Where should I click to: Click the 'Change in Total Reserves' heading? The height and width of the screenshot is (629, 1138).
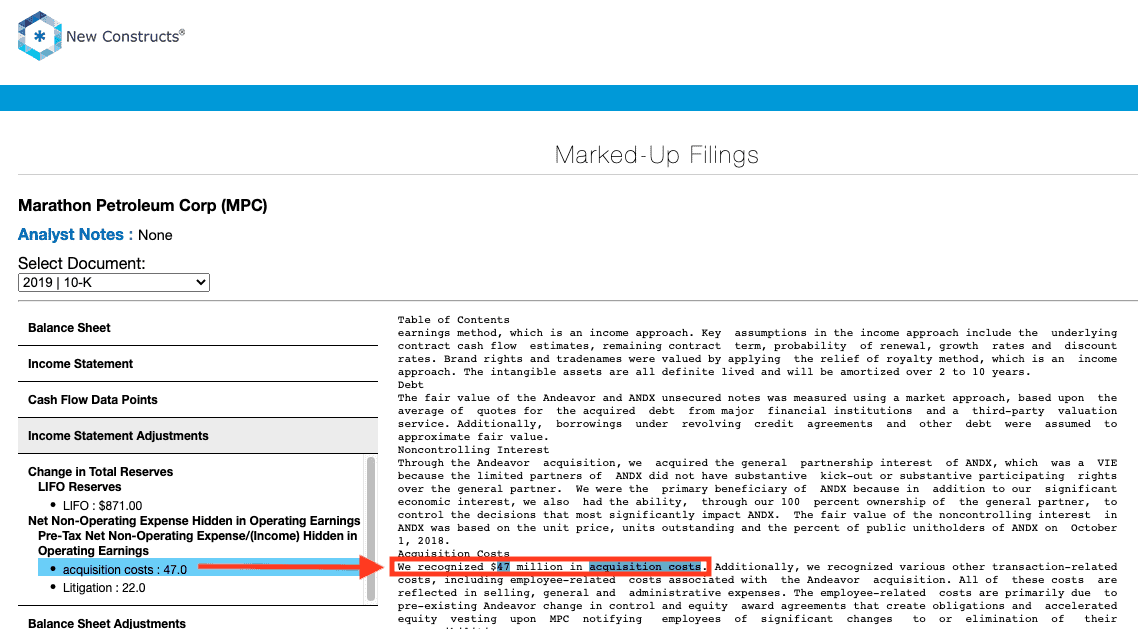(x=101, y=472)
